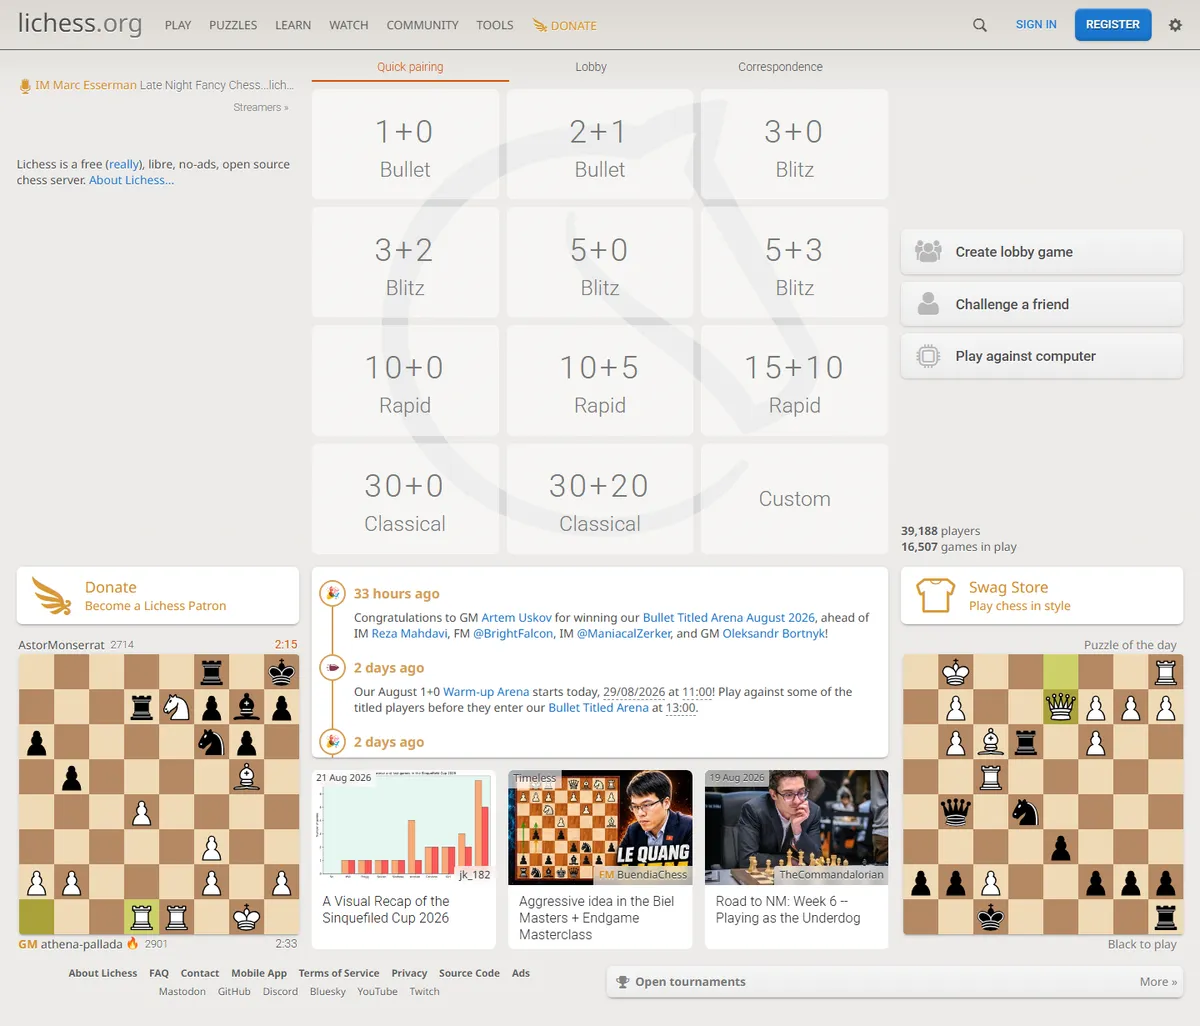Viewport: 1200px width, 1026px height.
Task: Click the black knight on the puzzle board
Action: click(x=1025, y=811)
